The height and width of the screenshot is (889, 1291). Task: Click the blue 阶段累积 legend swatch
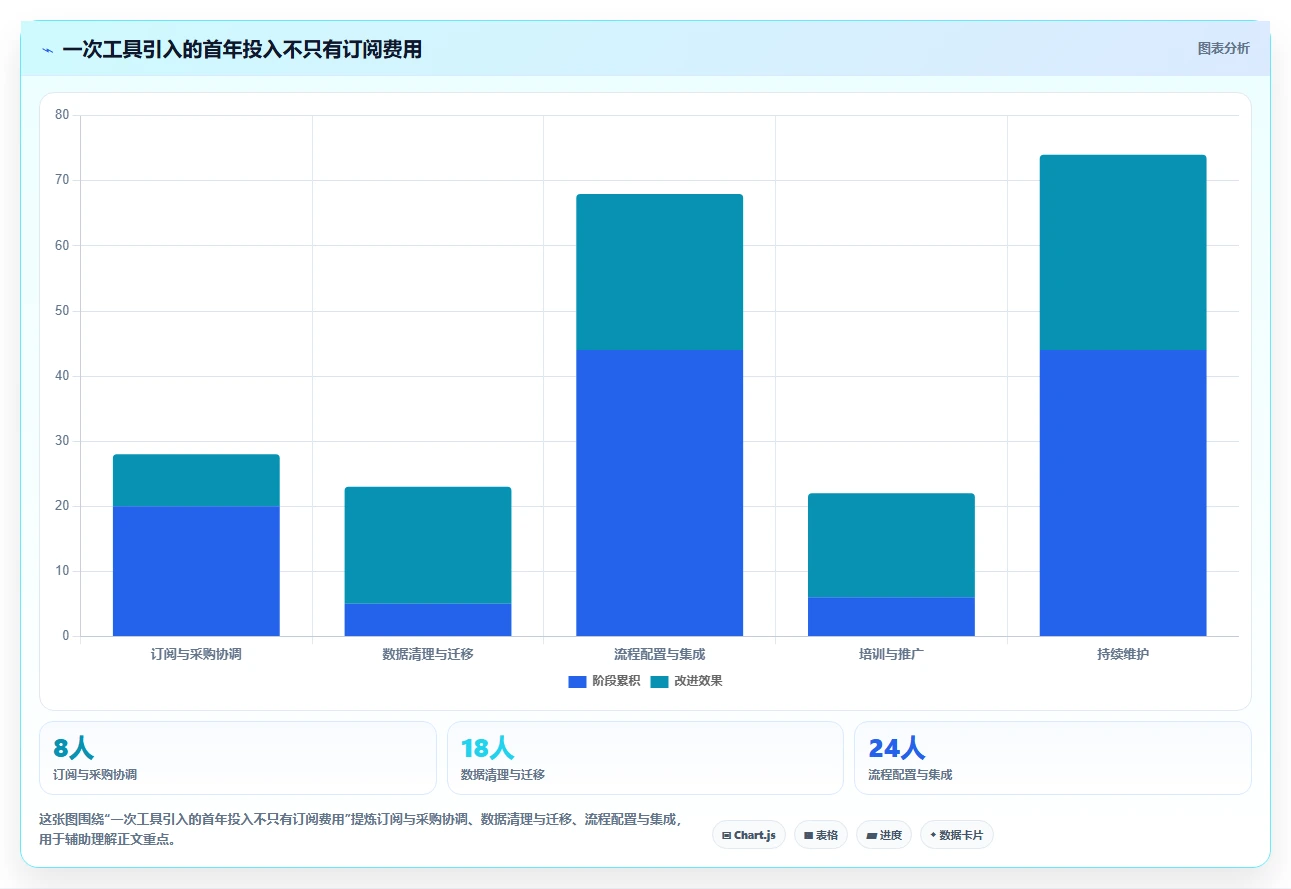[x=577, y=682]
